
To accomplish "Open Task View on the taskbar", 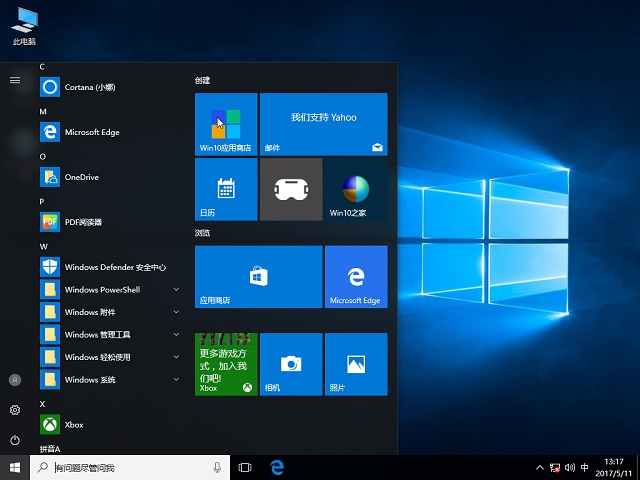I will pyautogui.click(x=245, y=467).
